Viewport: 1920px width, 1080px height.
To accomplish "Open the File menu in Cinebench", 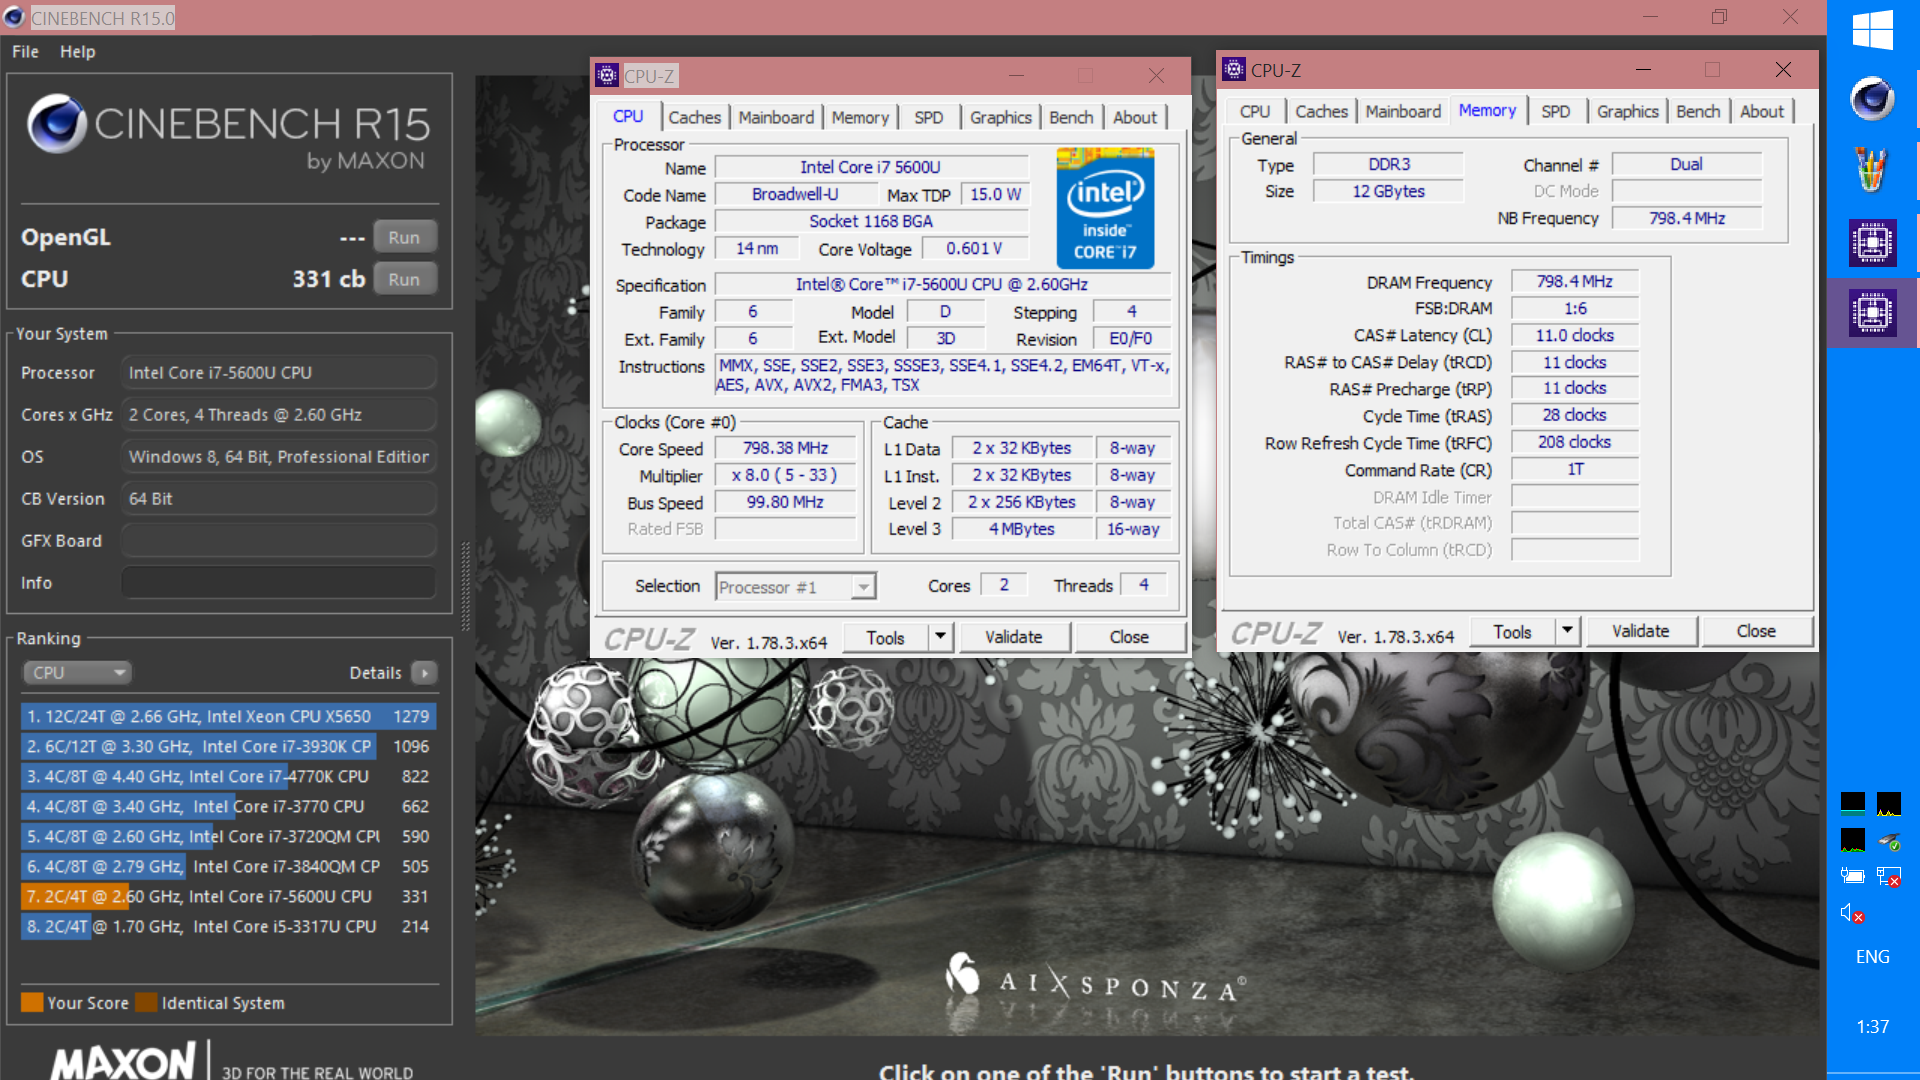I will 25,52.
